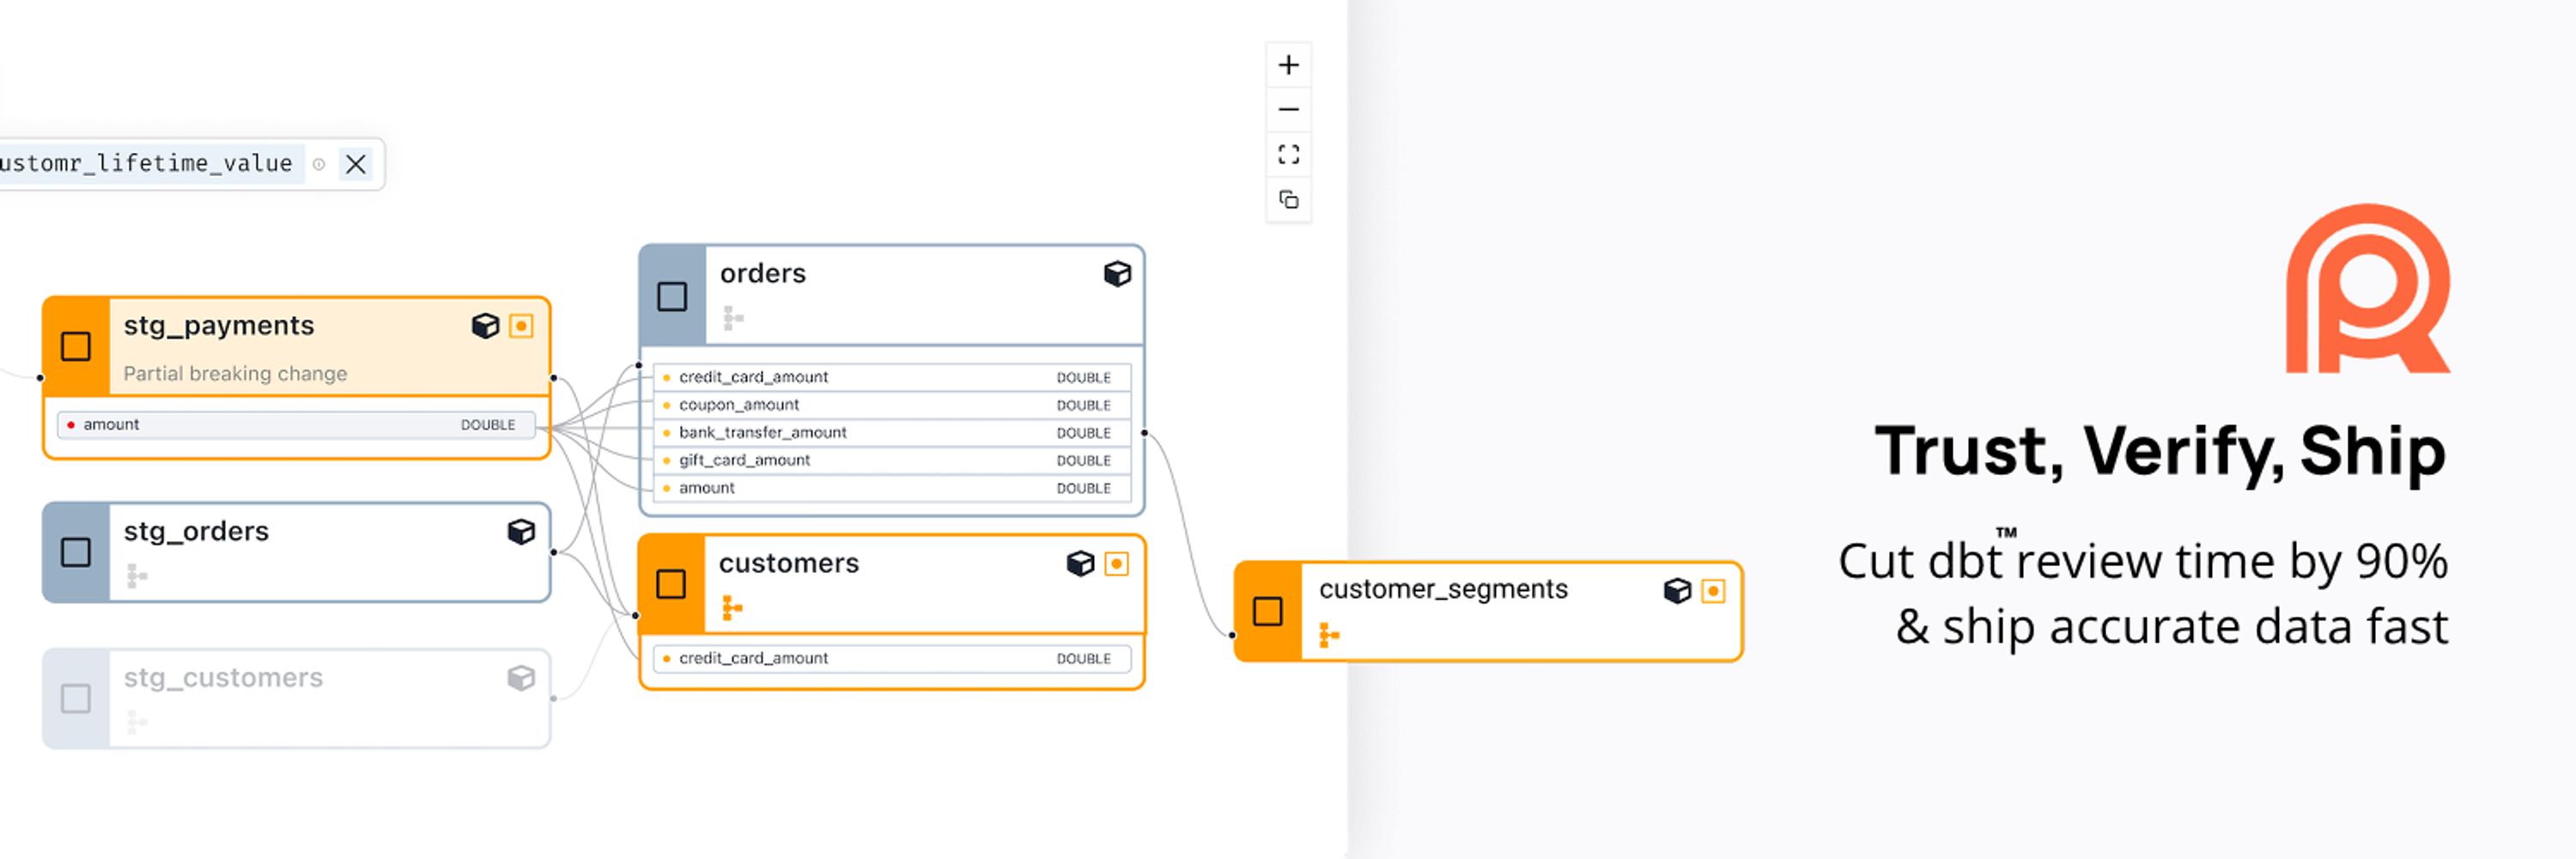Click the model cube icon on customer_segments
The height and width of the screenshot is (859, 2576).
[x=1677, y=591]
